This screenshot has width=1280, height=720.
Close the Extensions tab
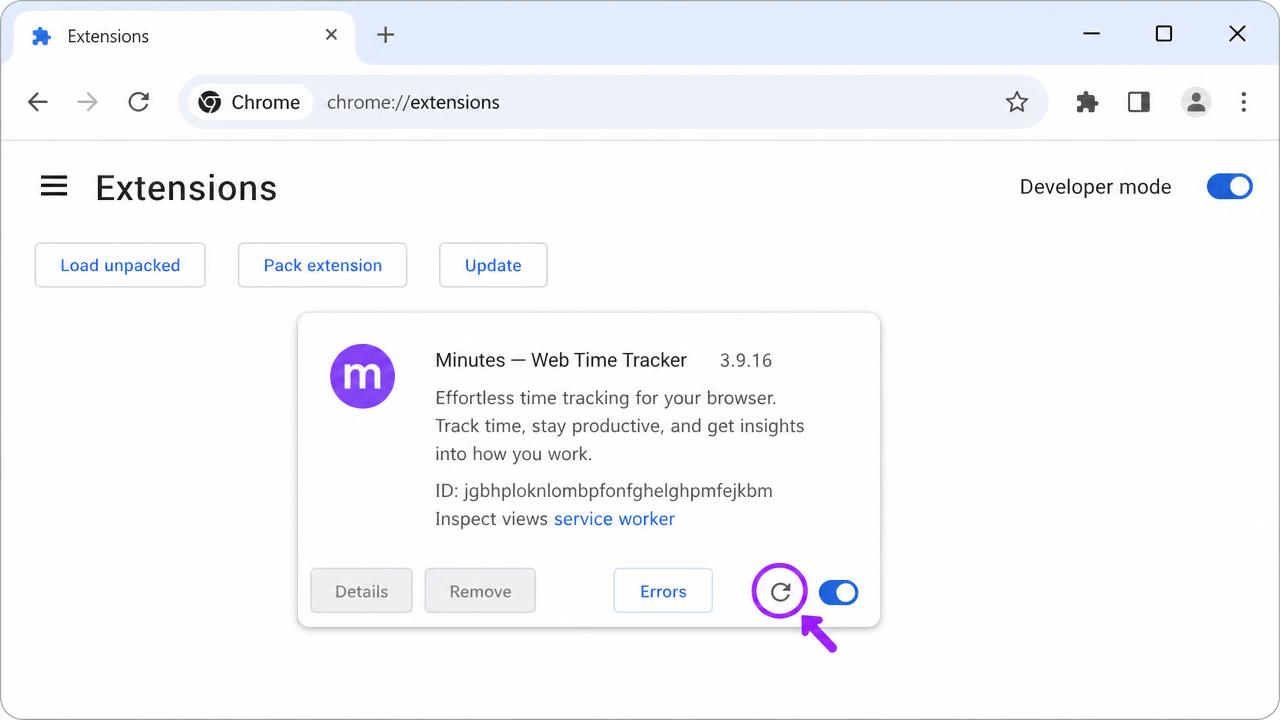[x=332, y=35]
